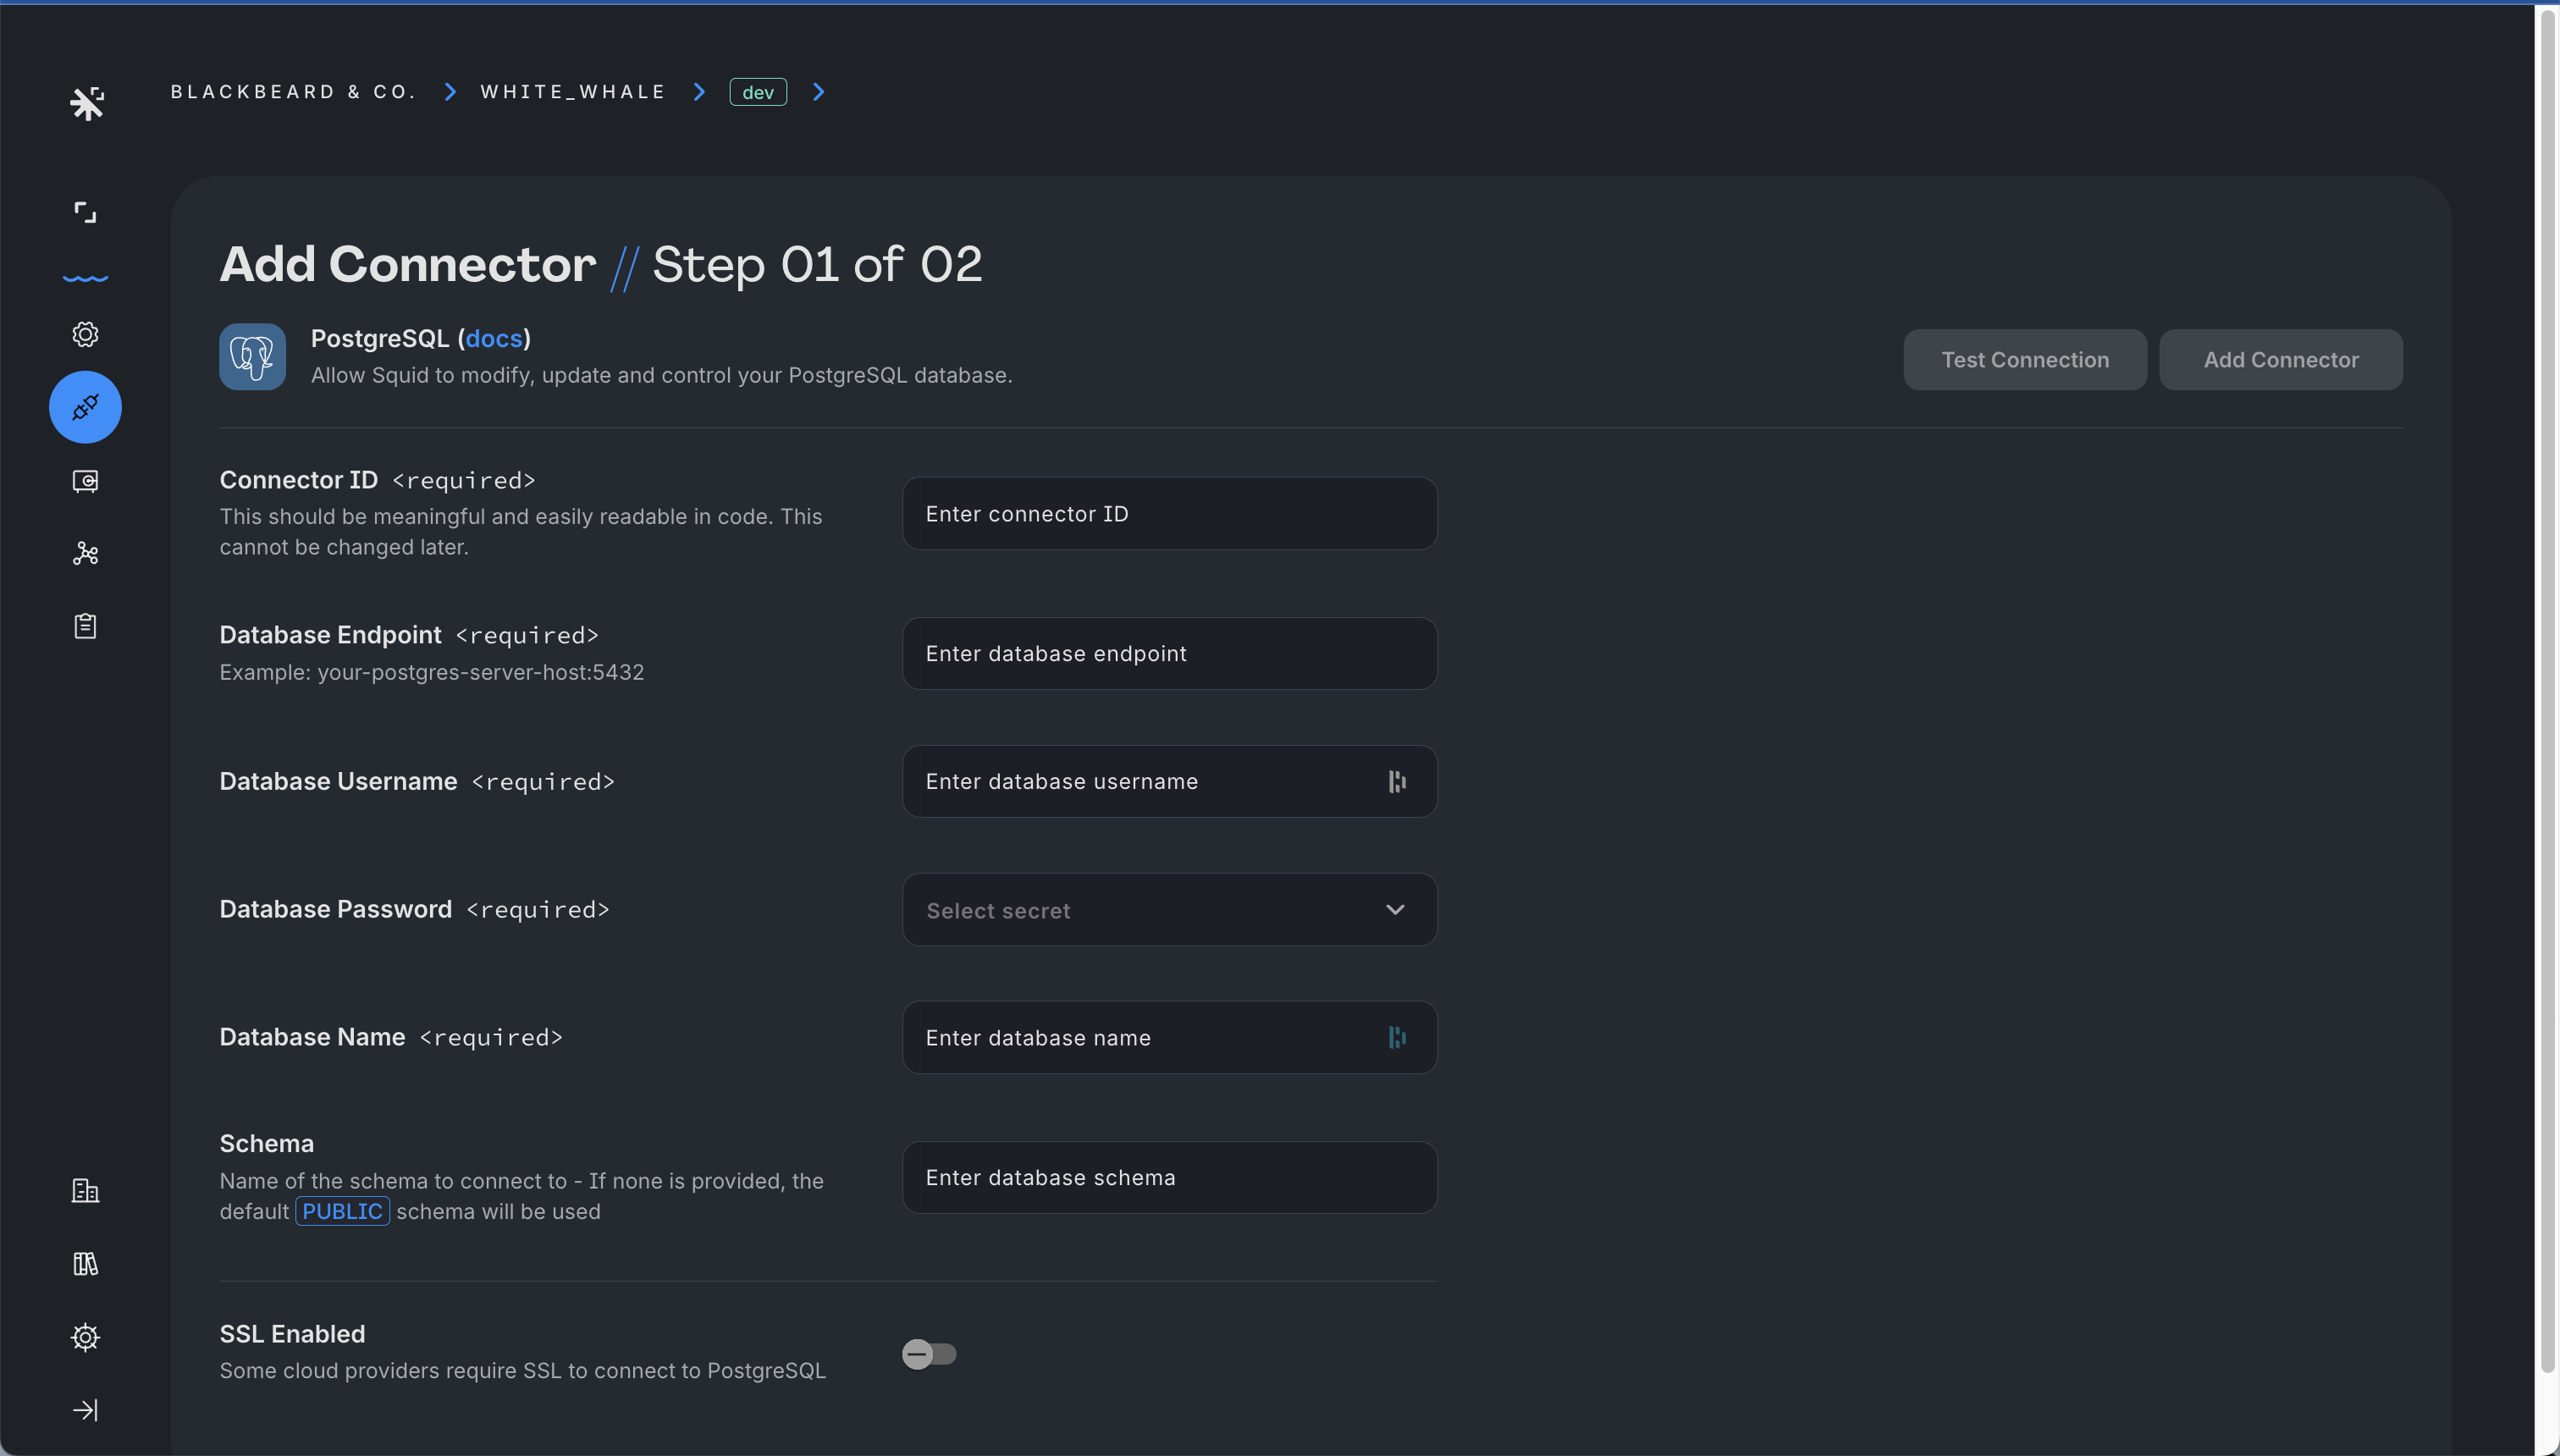Click the Test Connection button
2560x1456 pixels.
point(2025,359)
